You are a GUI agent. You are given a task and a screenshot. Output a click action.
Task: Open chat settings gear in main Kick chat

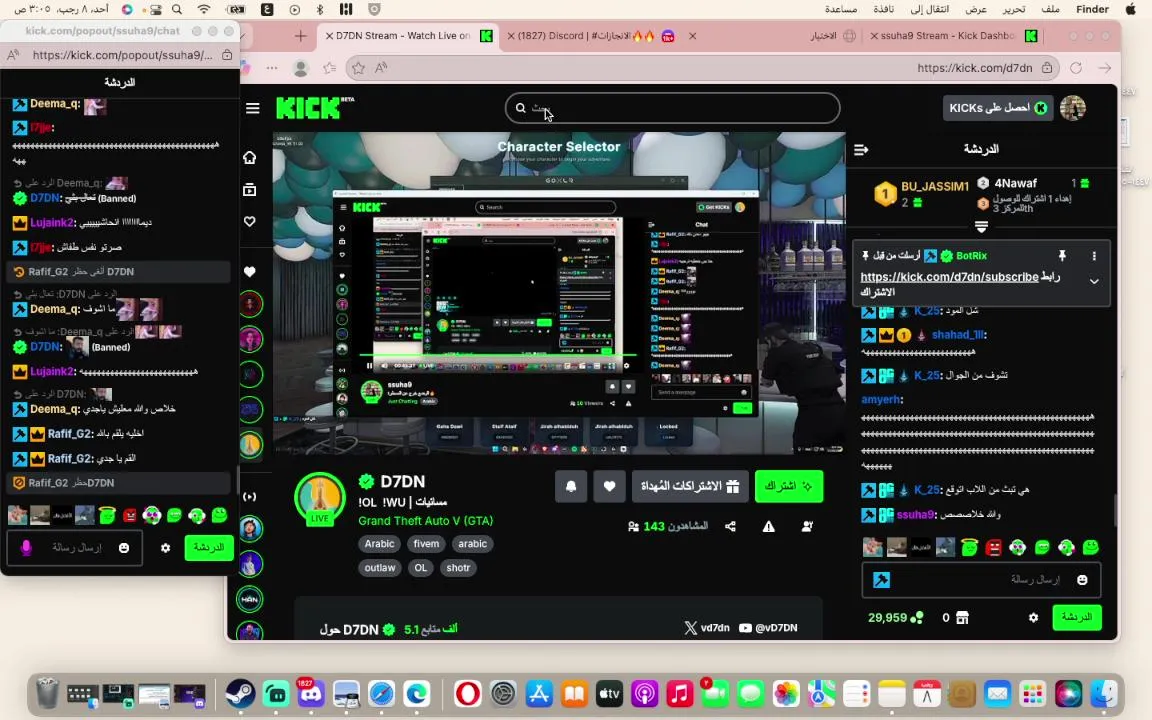(1034, 618)
